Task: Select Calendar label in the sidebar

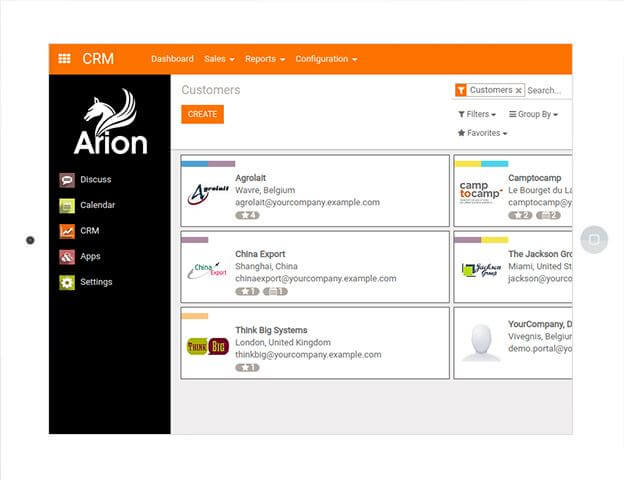Action: point(98,205)
